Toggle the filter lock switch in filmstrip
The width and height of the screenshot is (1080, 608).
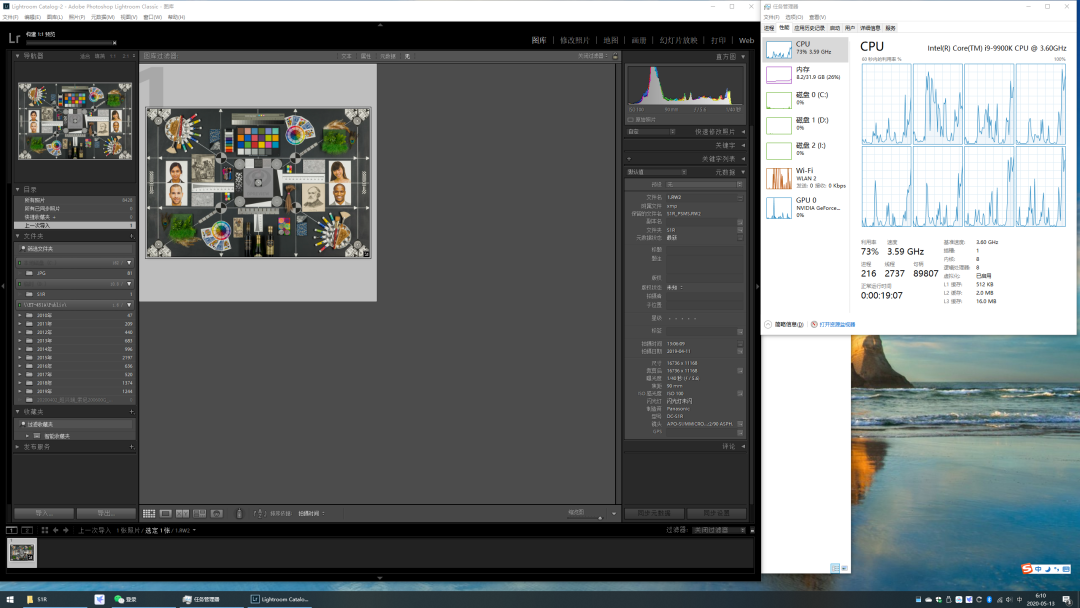(x=753, y=530)
